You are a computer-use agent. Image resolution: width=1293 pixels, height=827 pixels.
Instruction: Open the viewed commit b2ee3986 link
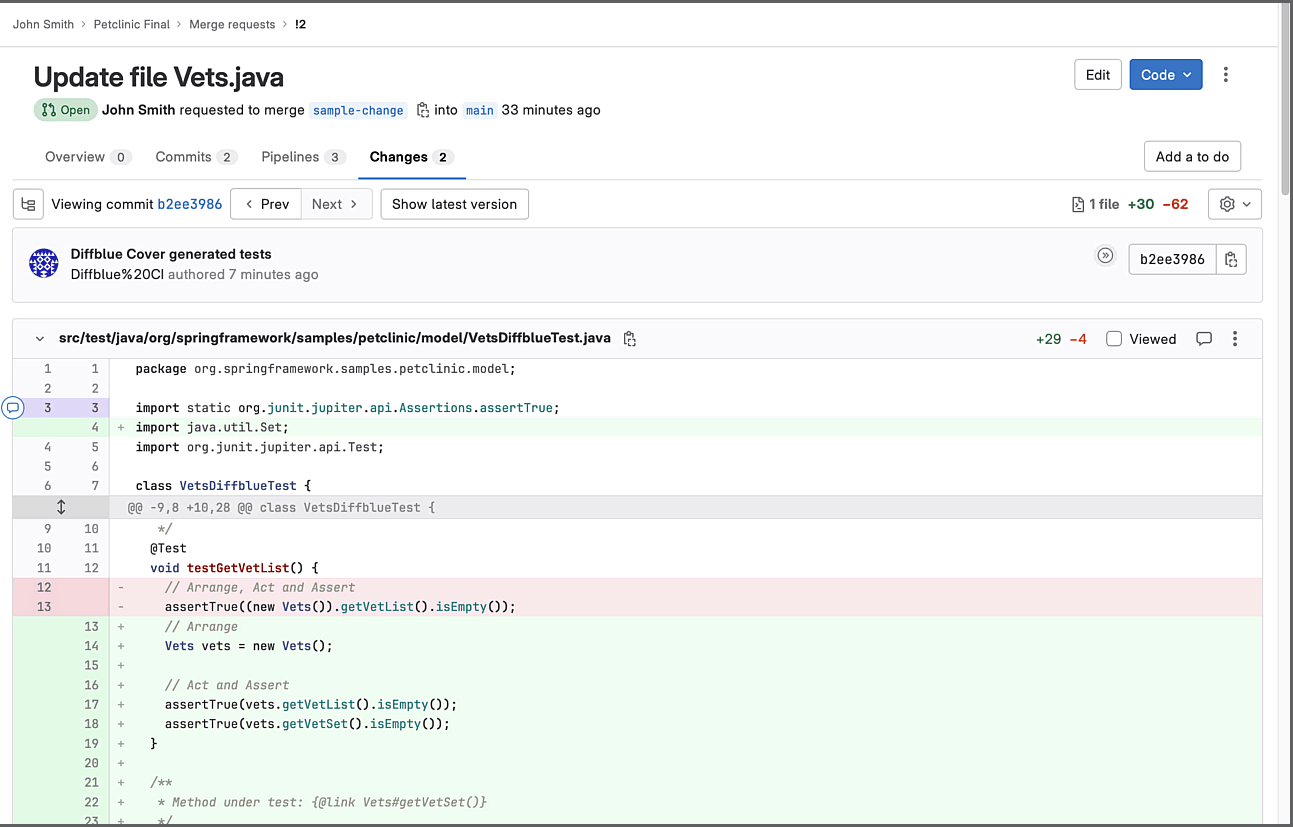tap(190, 204)
